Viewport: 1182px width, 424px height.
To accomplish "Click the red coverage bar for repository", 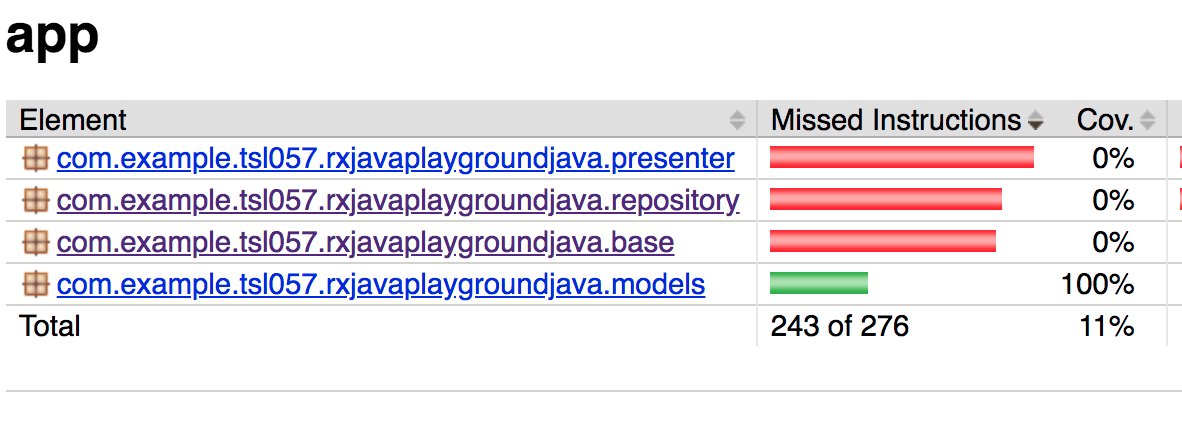I will click(x=886, y=199).
